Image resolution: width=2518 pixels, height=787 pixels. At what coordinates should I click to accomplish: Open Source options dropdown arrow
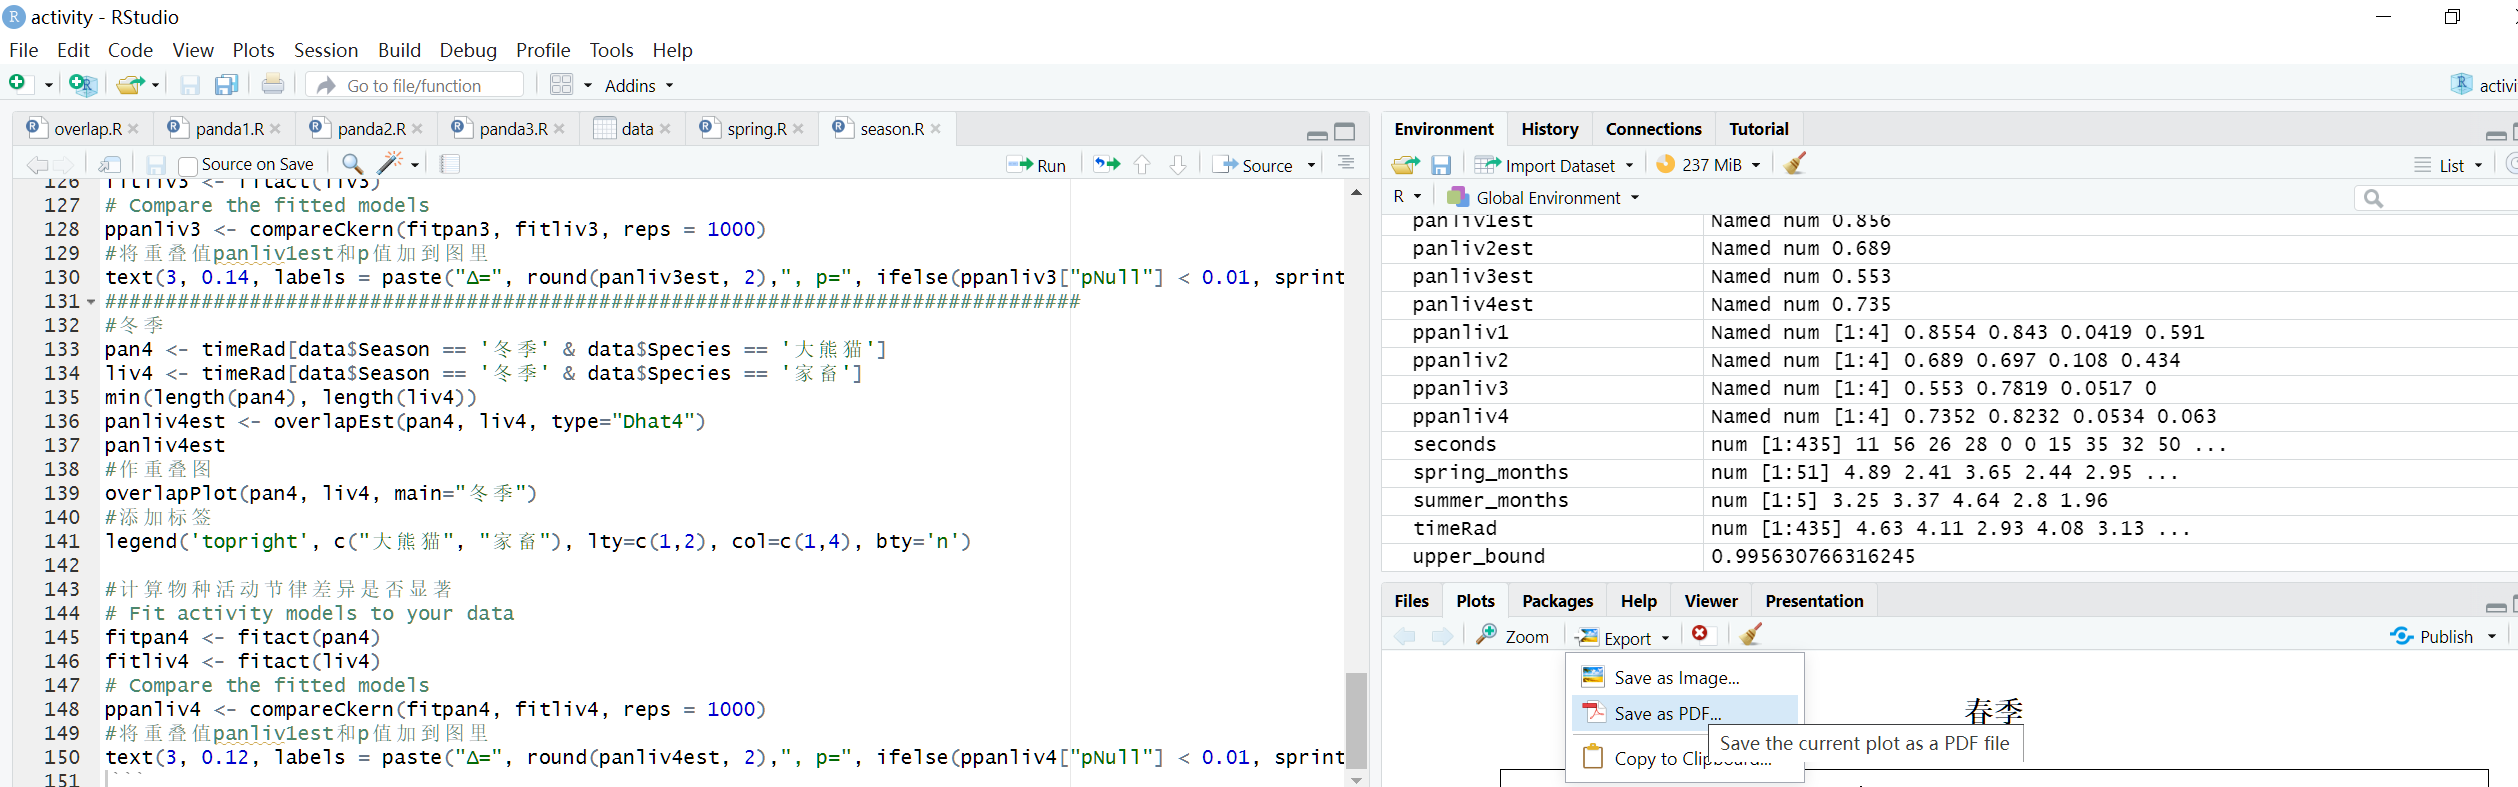[1311, 166]
